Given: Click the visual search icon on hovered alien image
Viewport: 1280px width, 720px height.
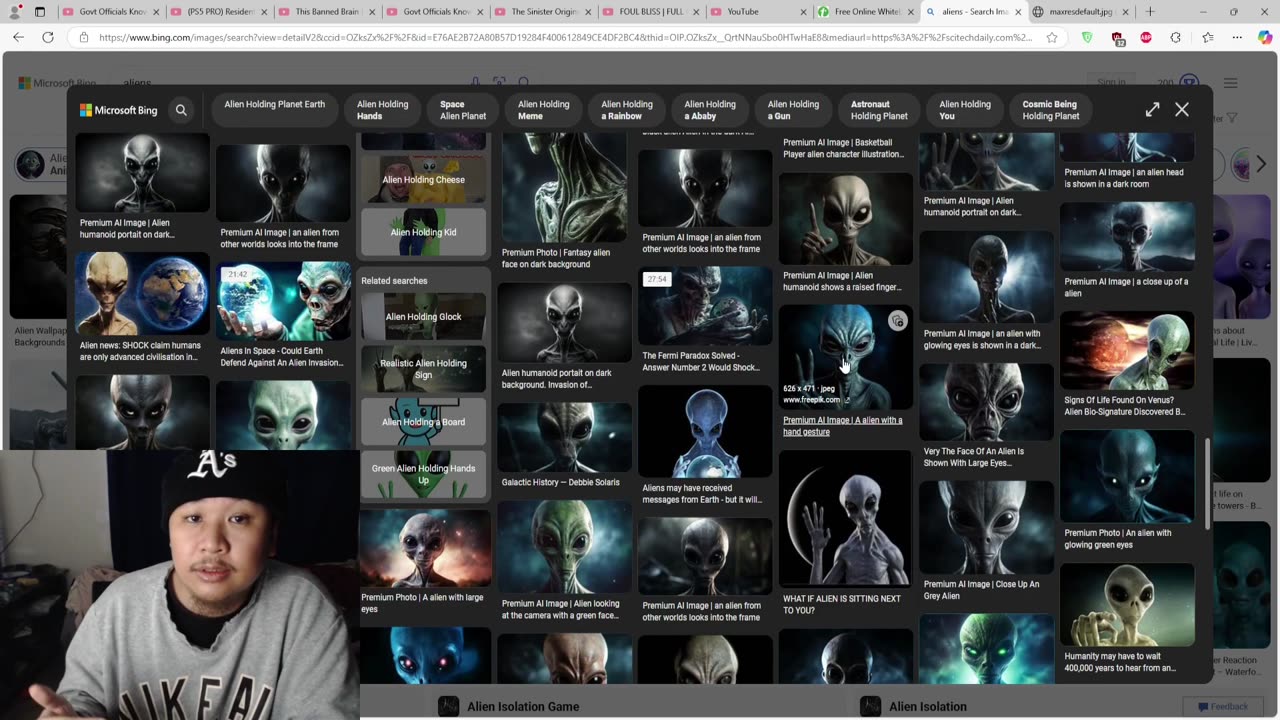Looking at the screenshot, I should [897, 321].
